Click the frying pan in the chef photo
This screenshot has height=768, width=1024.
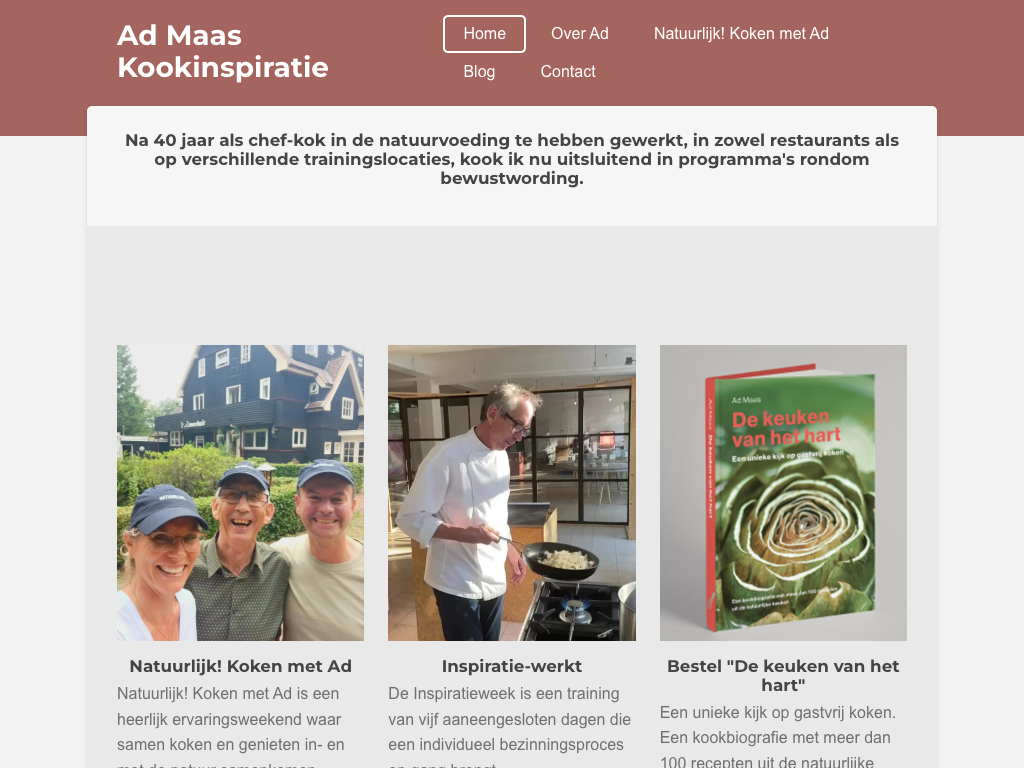coord(560,562)
